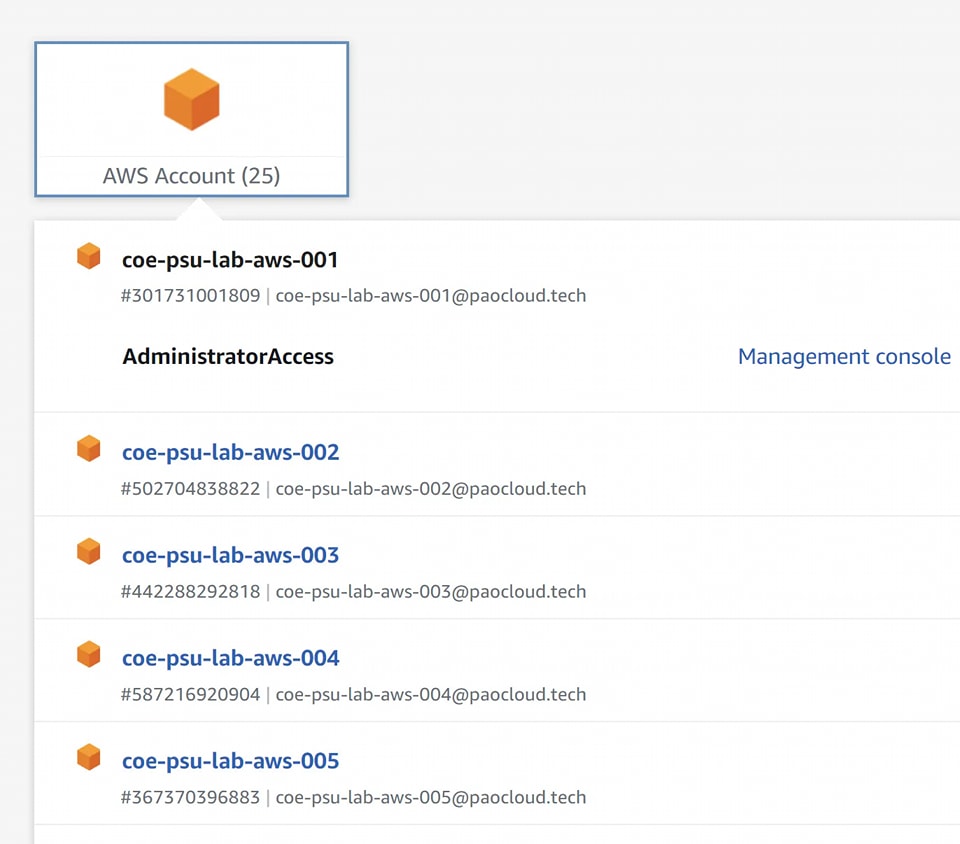Click account ID #301731001809
The image size is (960, 844).
point(190,296)
